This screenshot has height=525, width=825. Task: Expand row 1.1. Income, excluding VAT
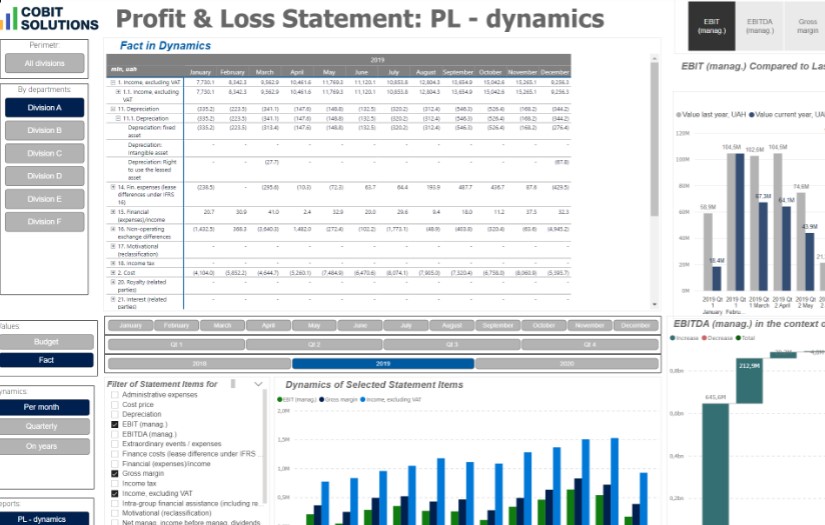pyautogui.click(x=118, y=92)
